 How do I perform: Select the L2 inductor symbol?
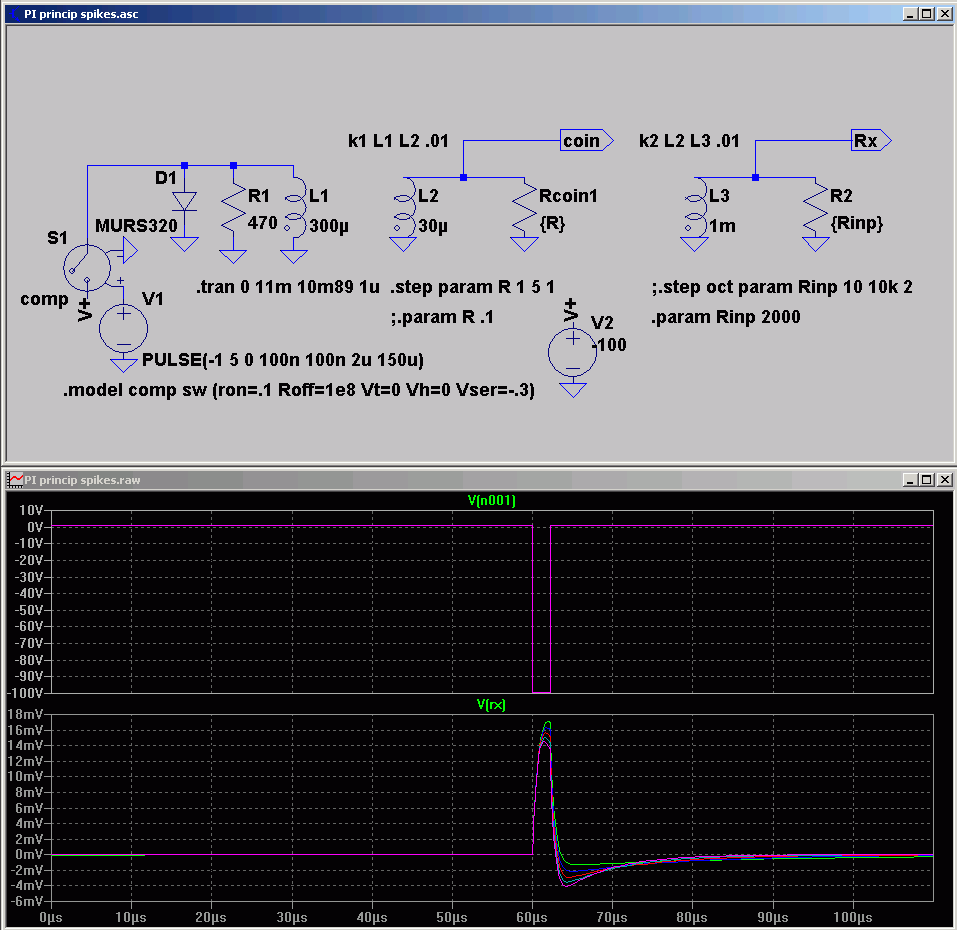tap(403, 210)
